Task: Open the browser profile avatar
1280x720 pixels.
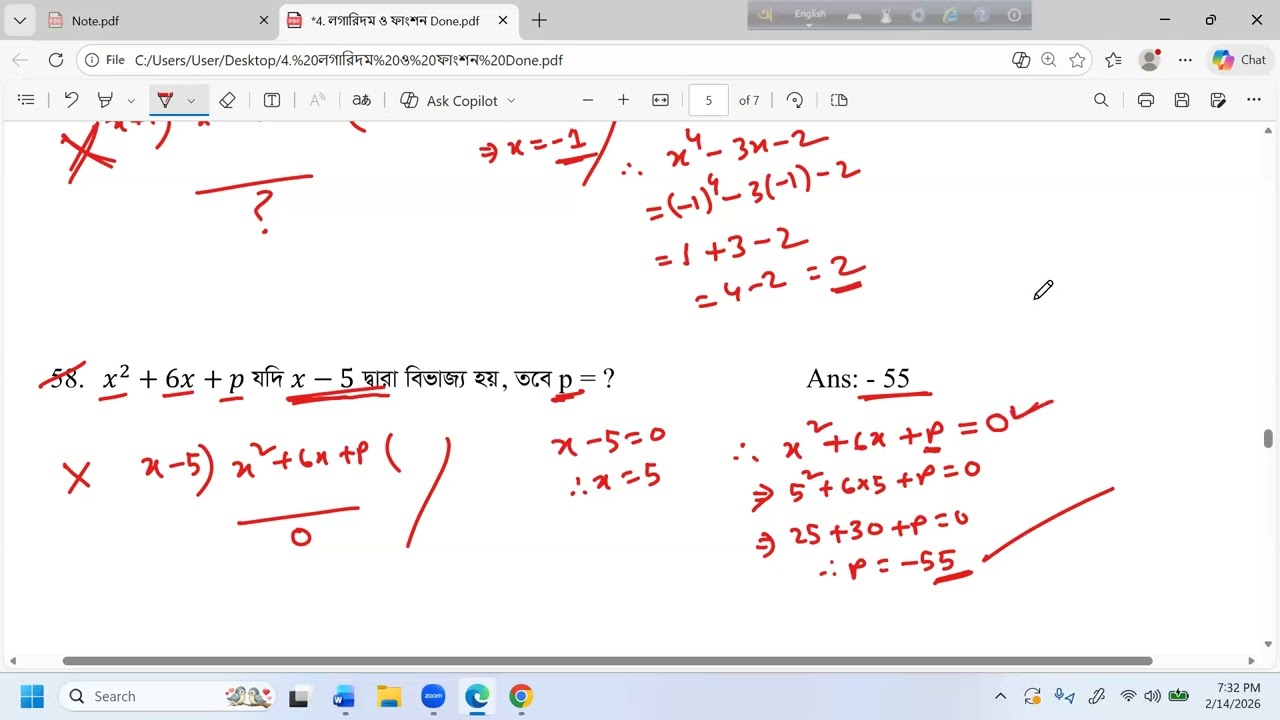Action: [1149, 60]
